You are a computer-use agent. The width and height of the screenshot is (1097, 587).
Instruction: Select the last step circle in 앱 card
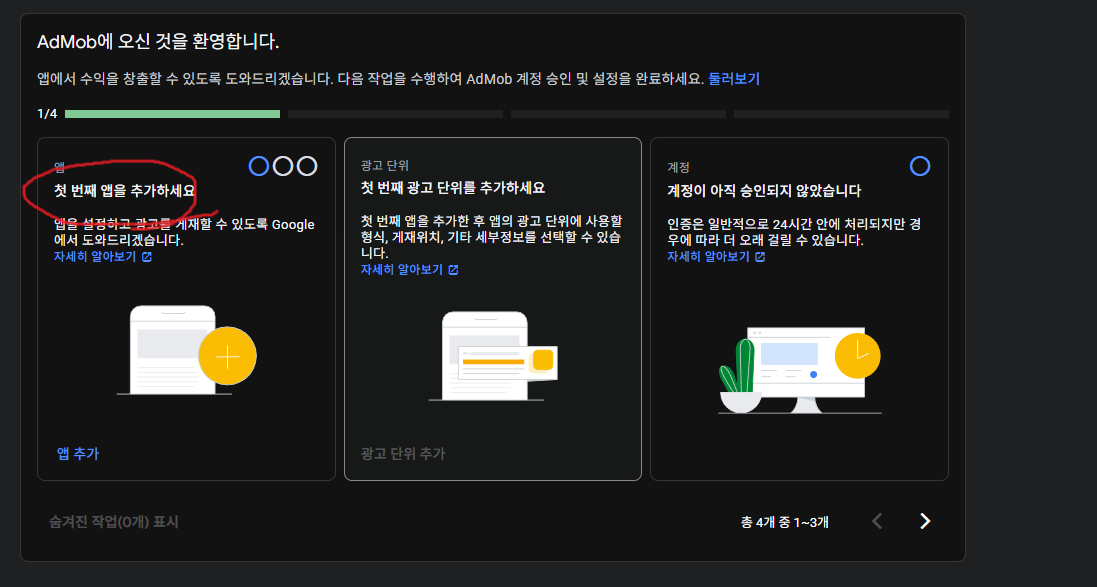[307, 166]
